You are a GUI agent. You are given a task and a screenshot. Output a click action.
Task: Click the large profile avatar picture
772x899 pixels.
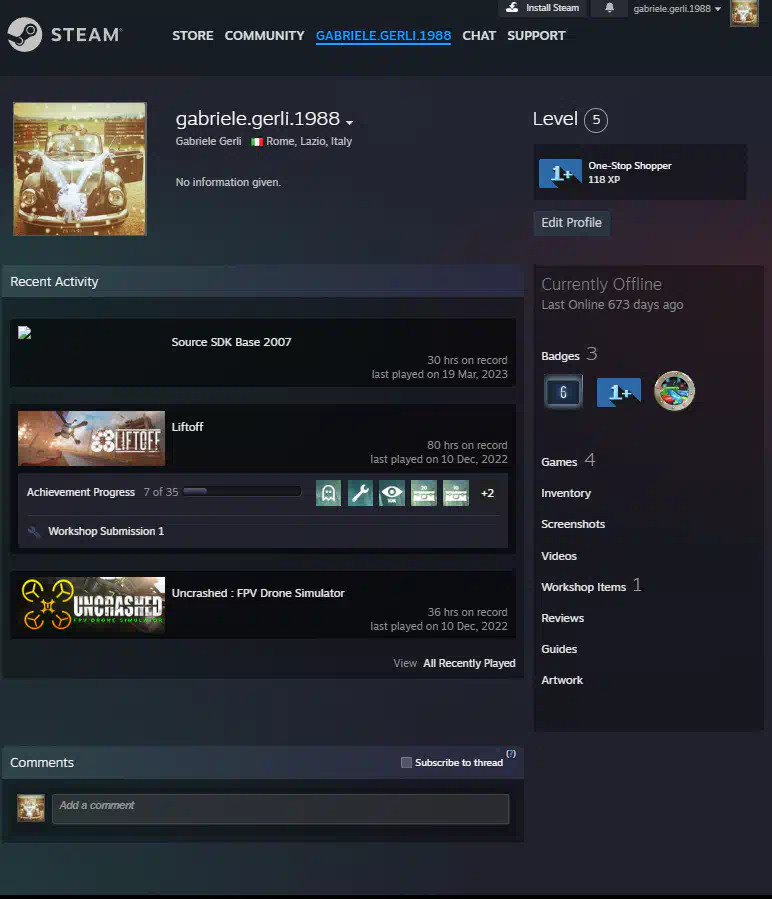[x=80, y=169]
